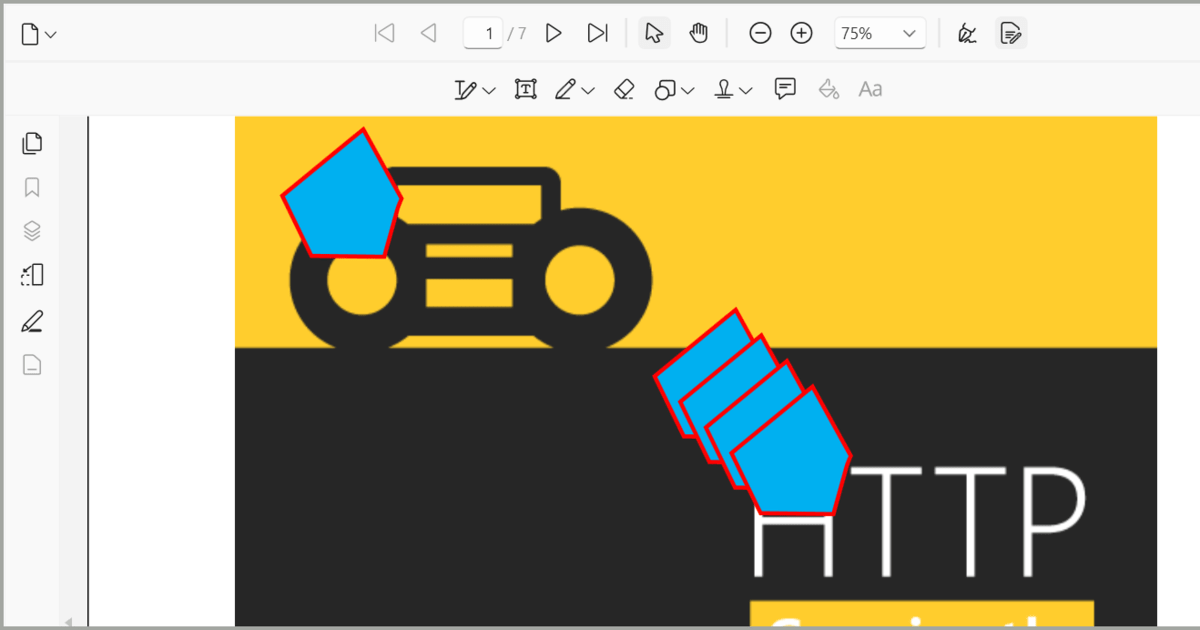This screenshot has width=1200, height=630.
Task: Select the Text box annotation tool
Action: [524, 89]
